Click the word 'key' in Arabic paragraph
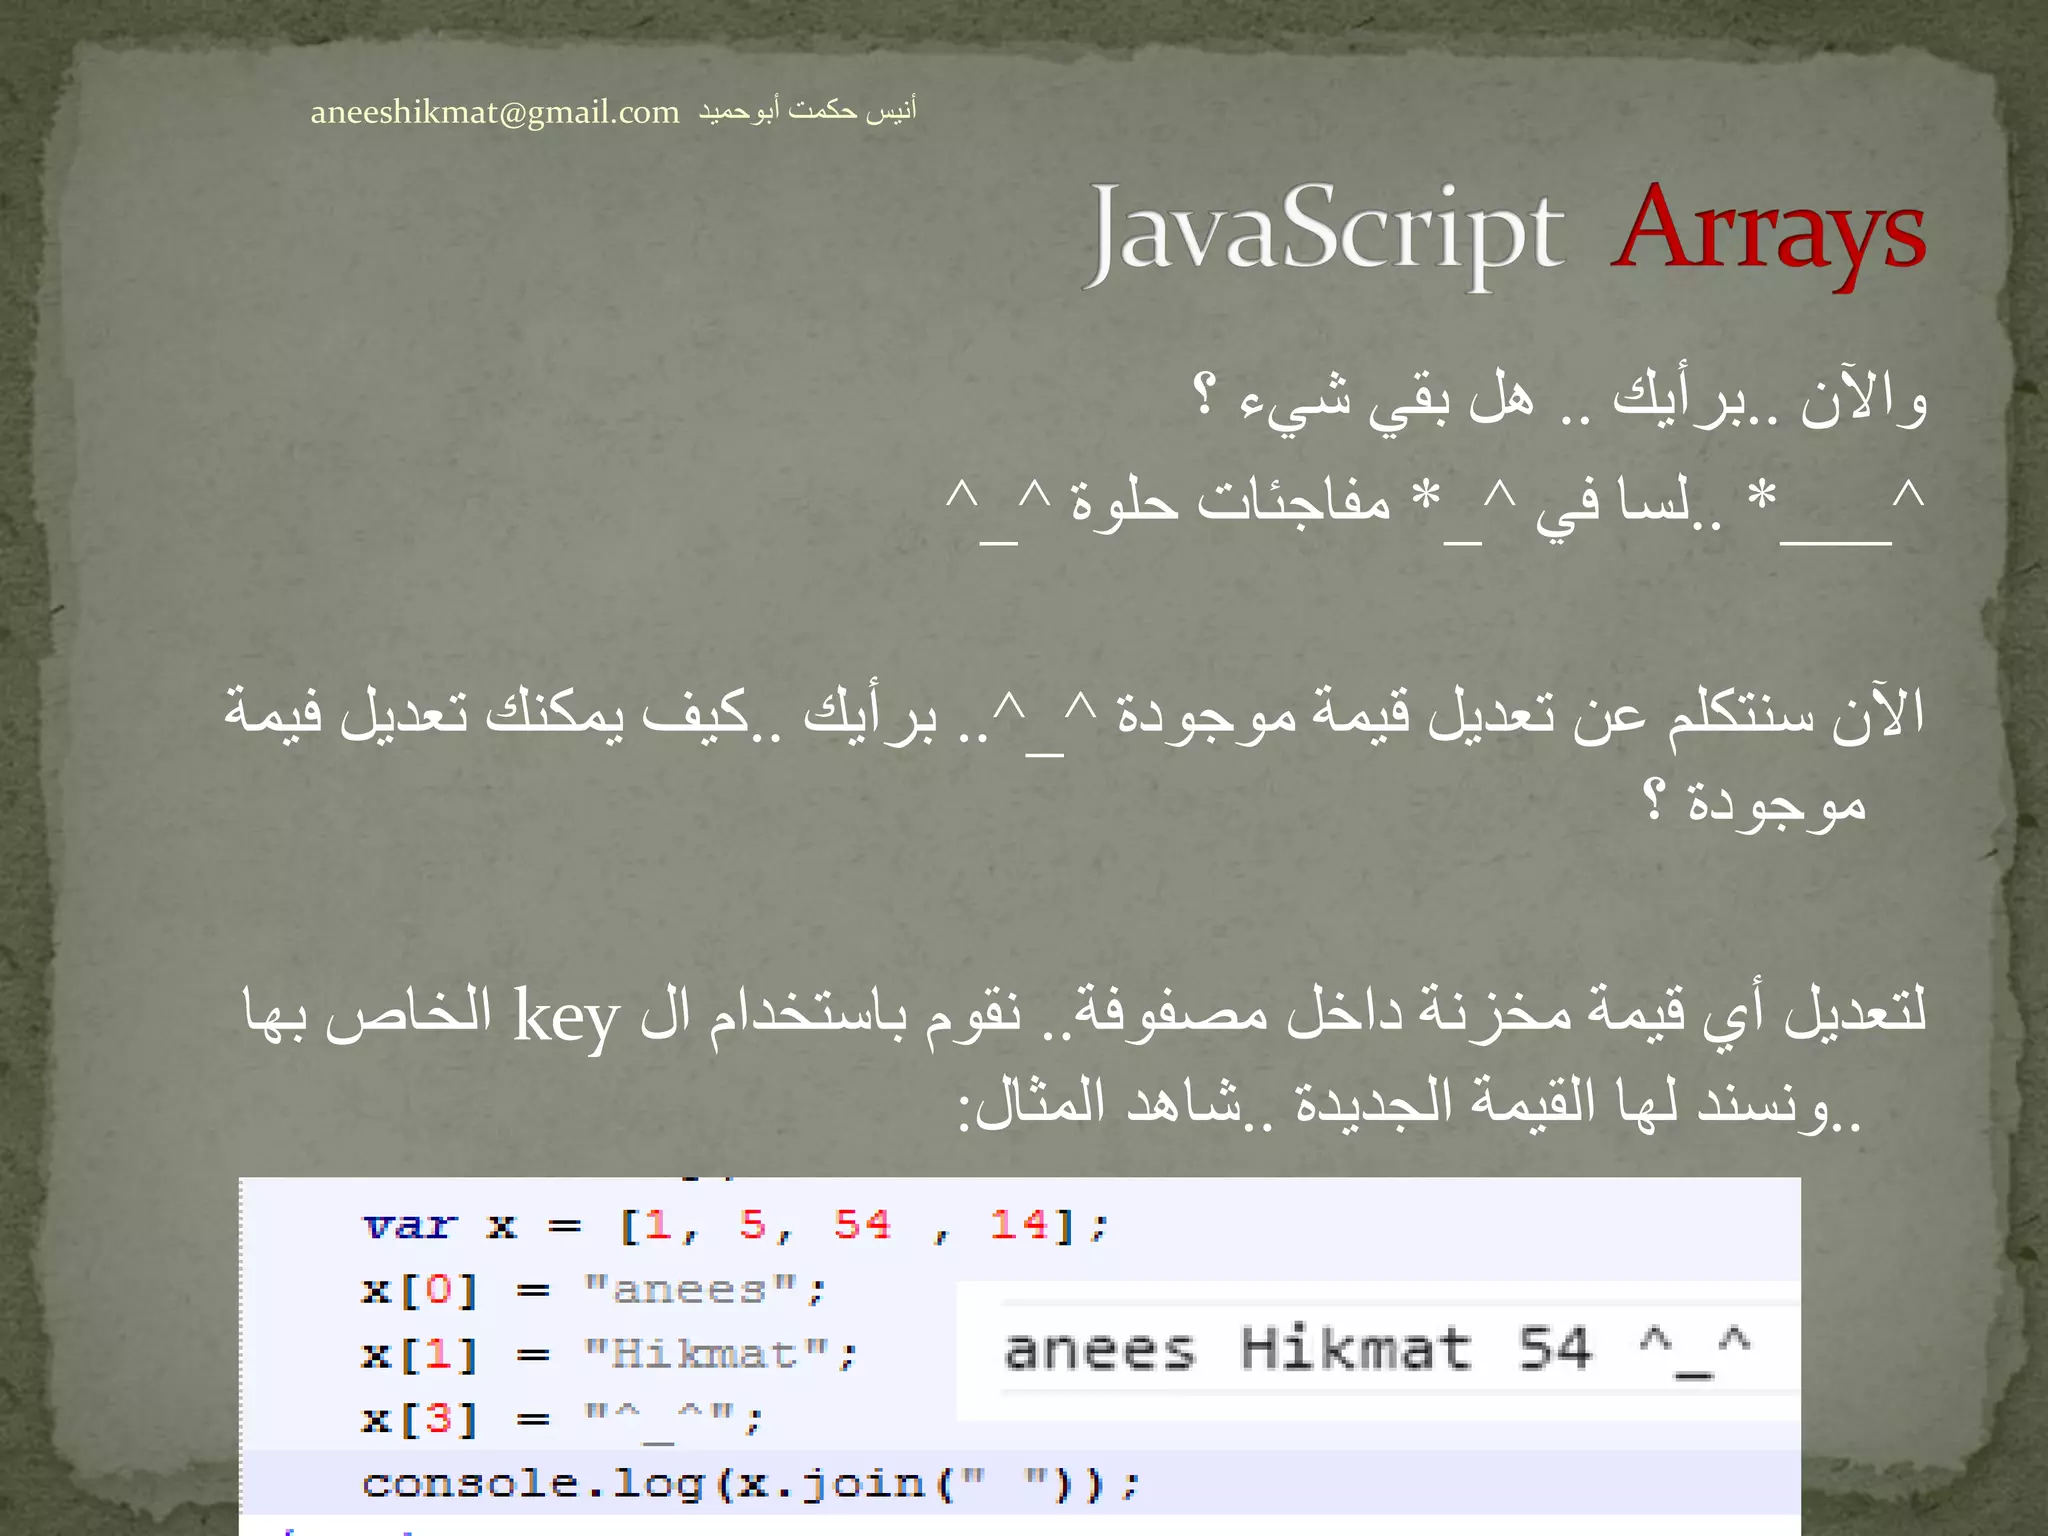 coord(566,1017)
